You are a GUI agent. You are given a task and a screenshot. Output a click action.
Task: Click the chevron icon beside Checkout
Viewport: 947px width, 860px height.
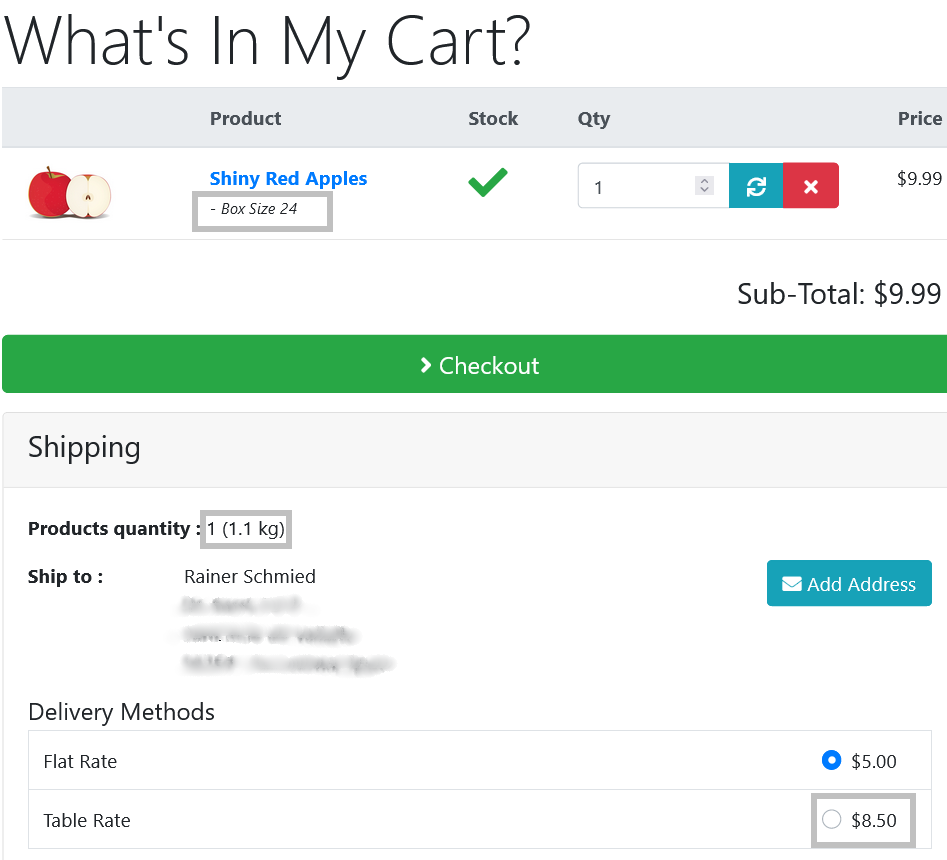coord(426,365)
